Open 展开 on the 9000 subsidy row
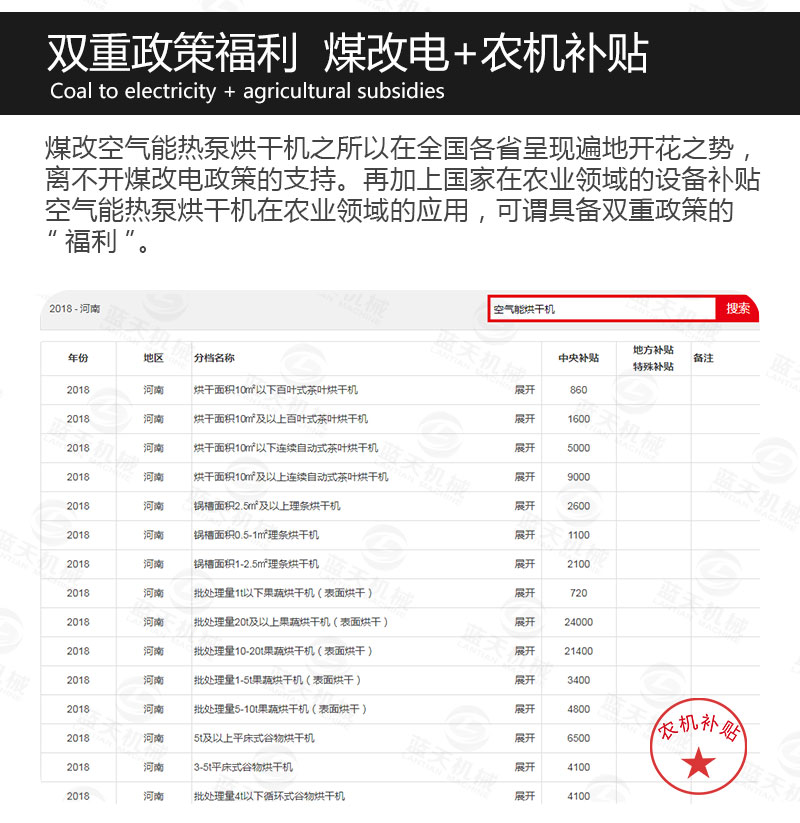The width and height of the screenshot is (800, 823). 525,477
